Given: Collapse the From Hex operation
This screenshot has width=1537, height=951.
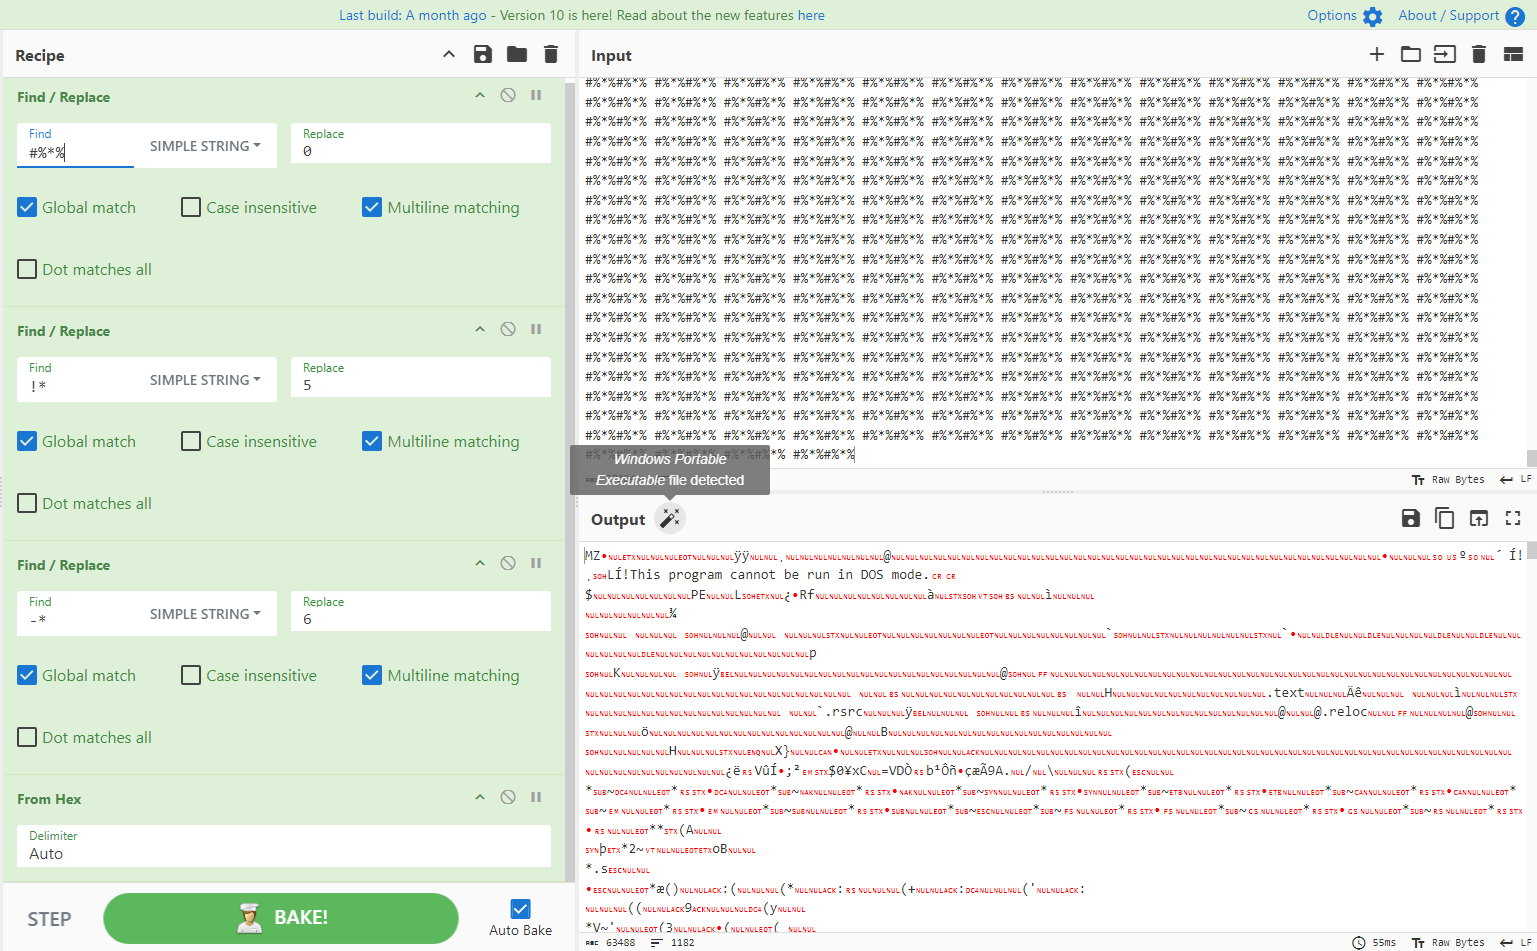Looking at the screenshot, I should pyautogui.click(x=479, y=798).
